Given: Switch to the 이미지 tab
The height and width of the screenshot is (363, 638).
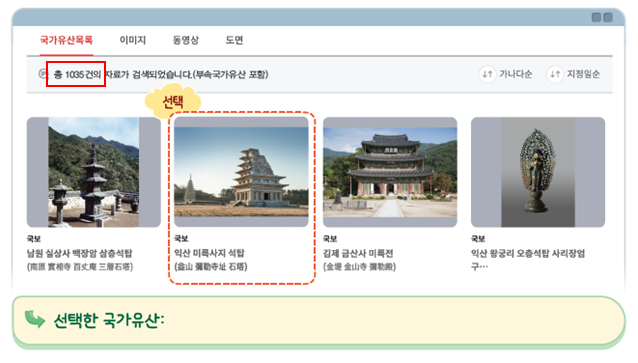Looking at the screenshot, I should click(x=133, y=40).
